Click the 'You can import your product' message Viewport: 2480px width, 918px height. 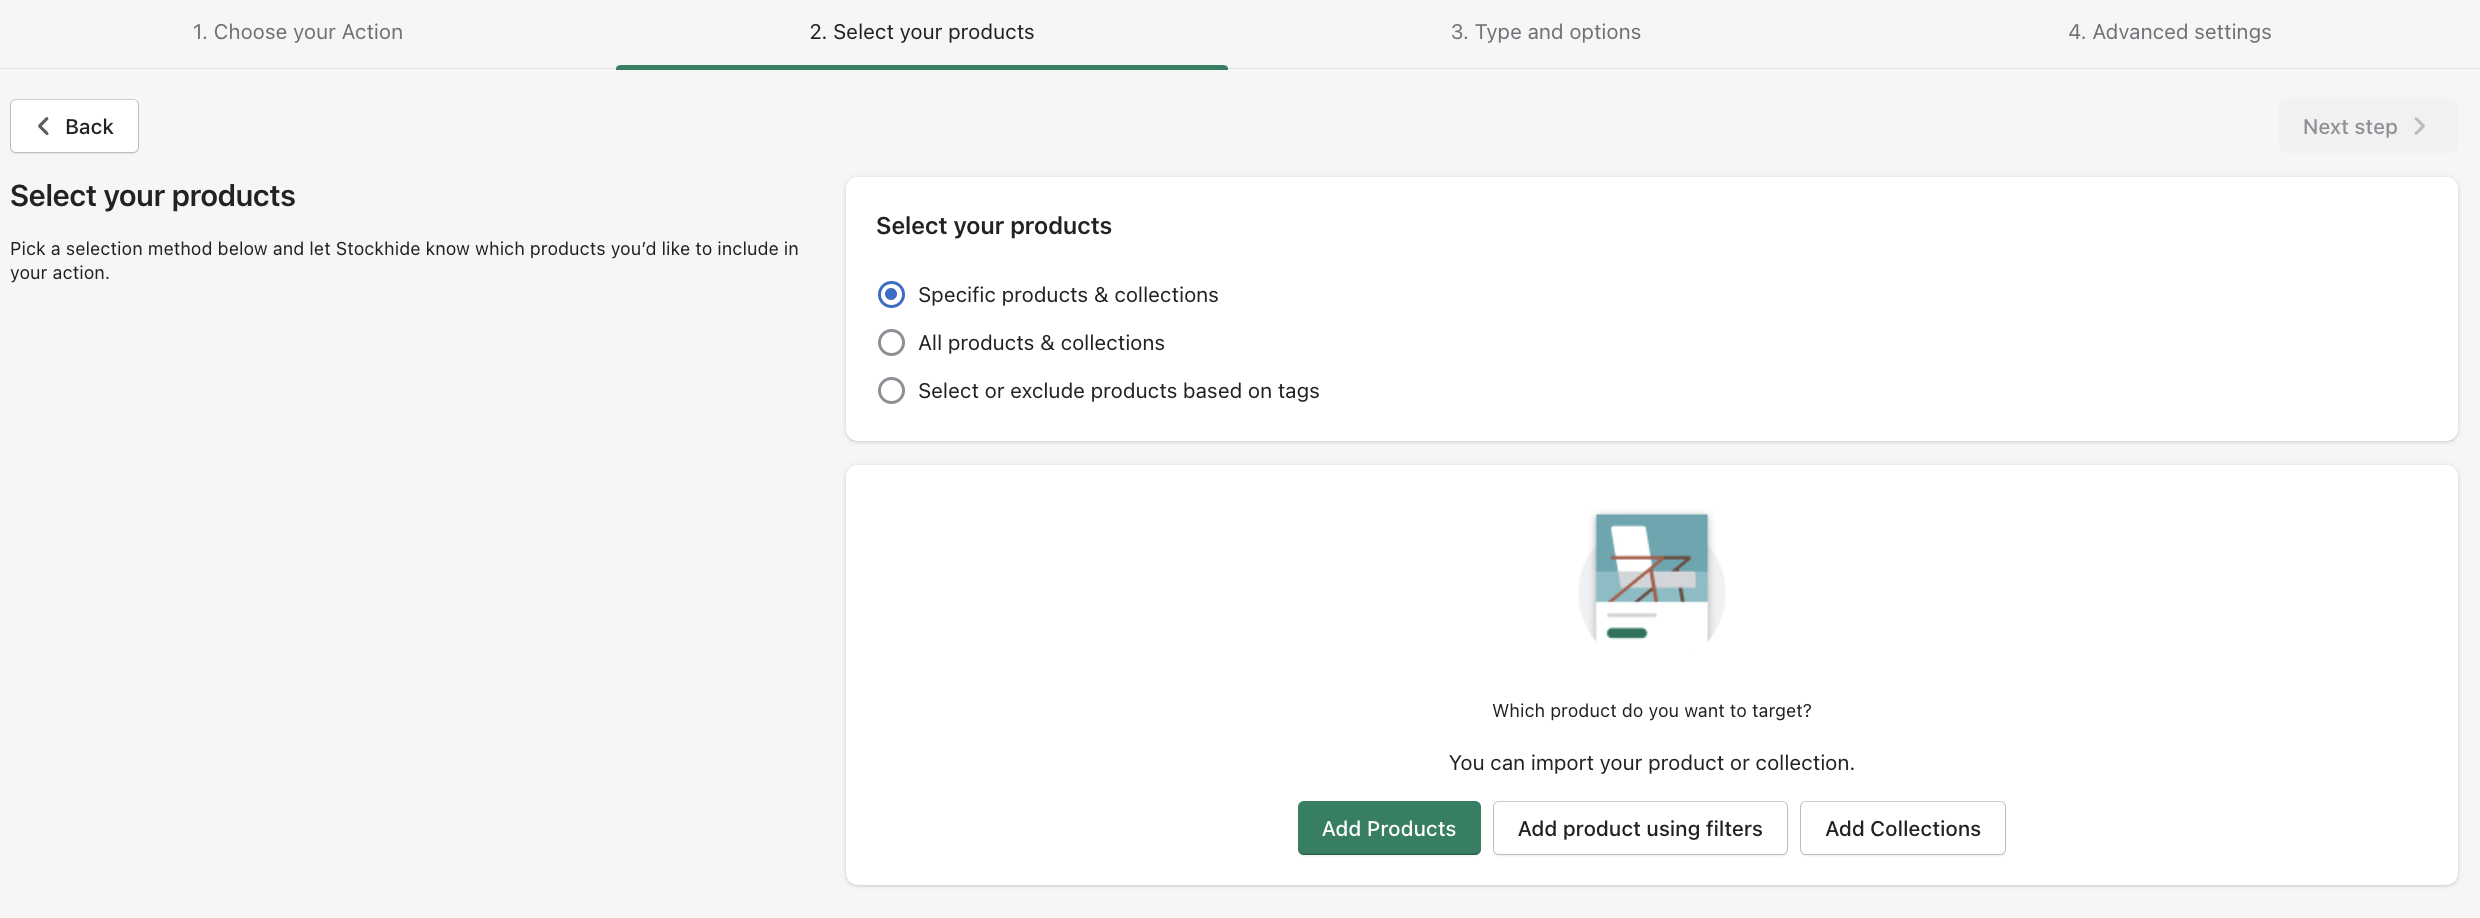pos(1651,763)
